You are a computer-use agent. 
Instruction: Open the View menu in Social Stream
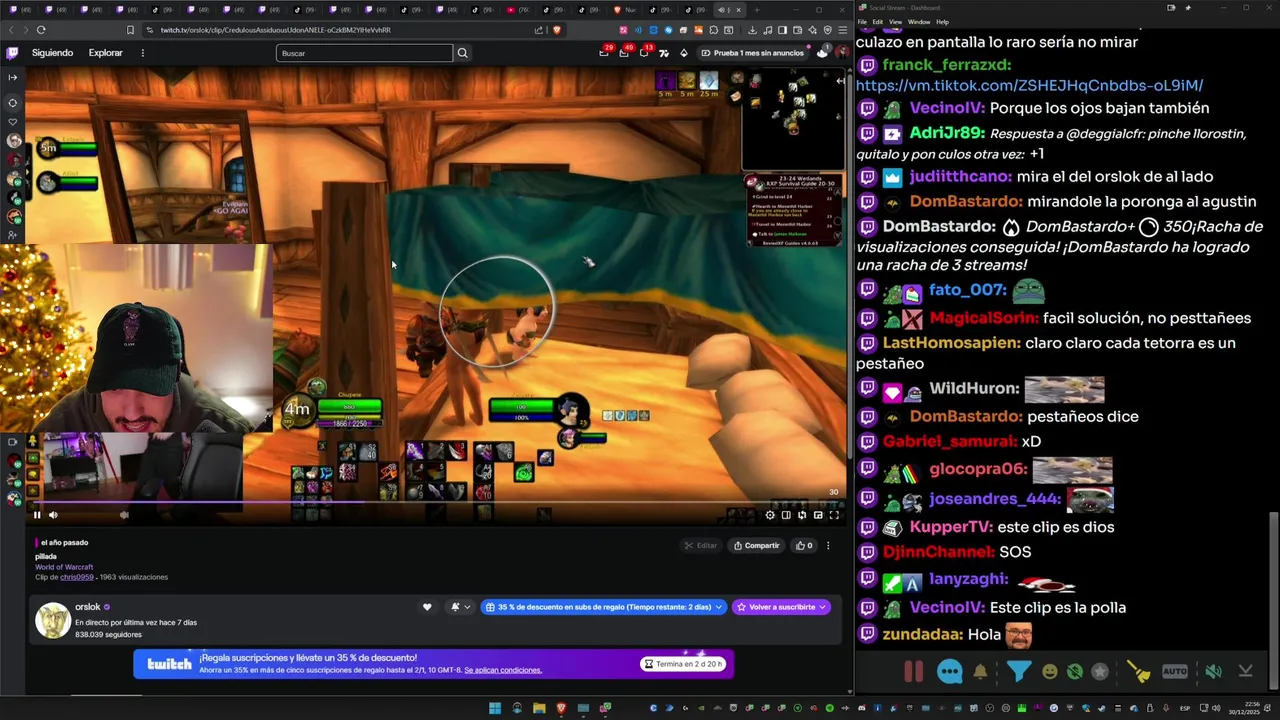click(895, 22)
